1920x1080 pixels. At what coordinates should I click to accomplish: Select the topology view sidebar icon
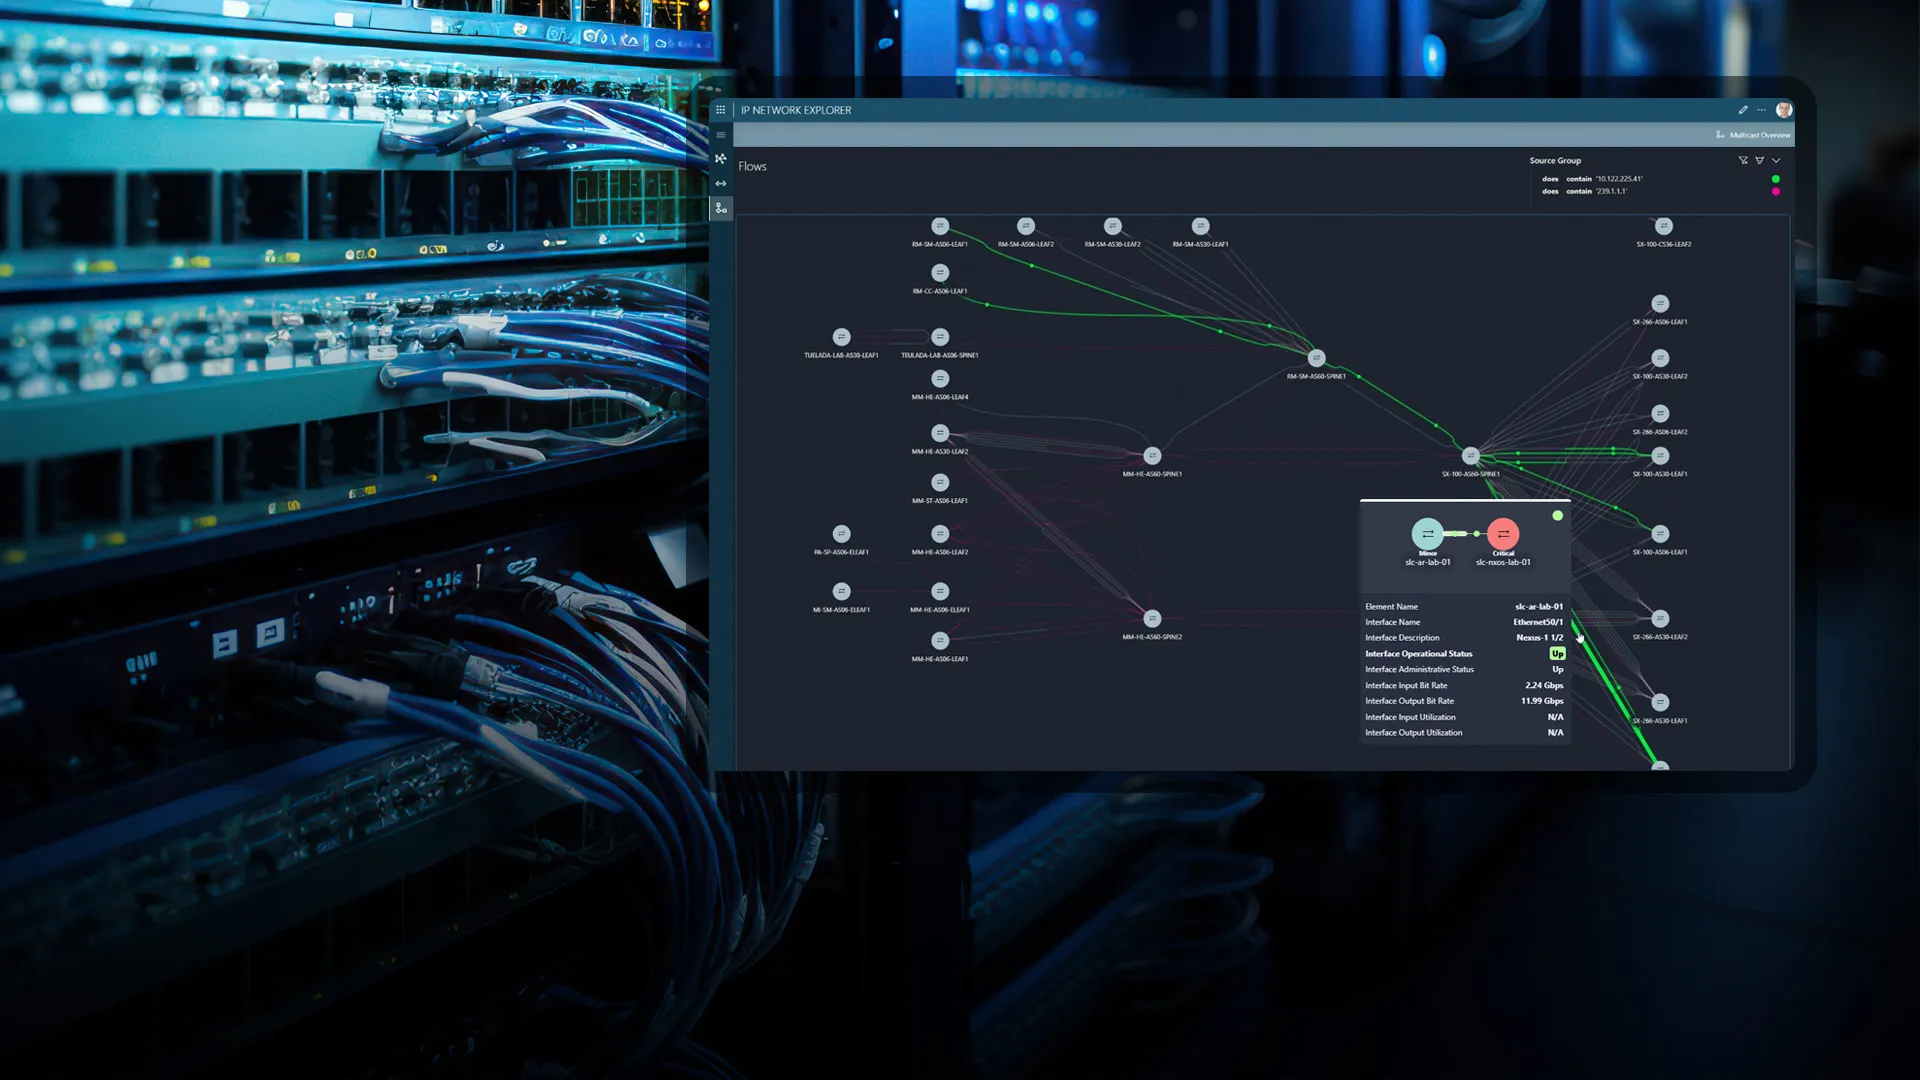coord(720,159)
